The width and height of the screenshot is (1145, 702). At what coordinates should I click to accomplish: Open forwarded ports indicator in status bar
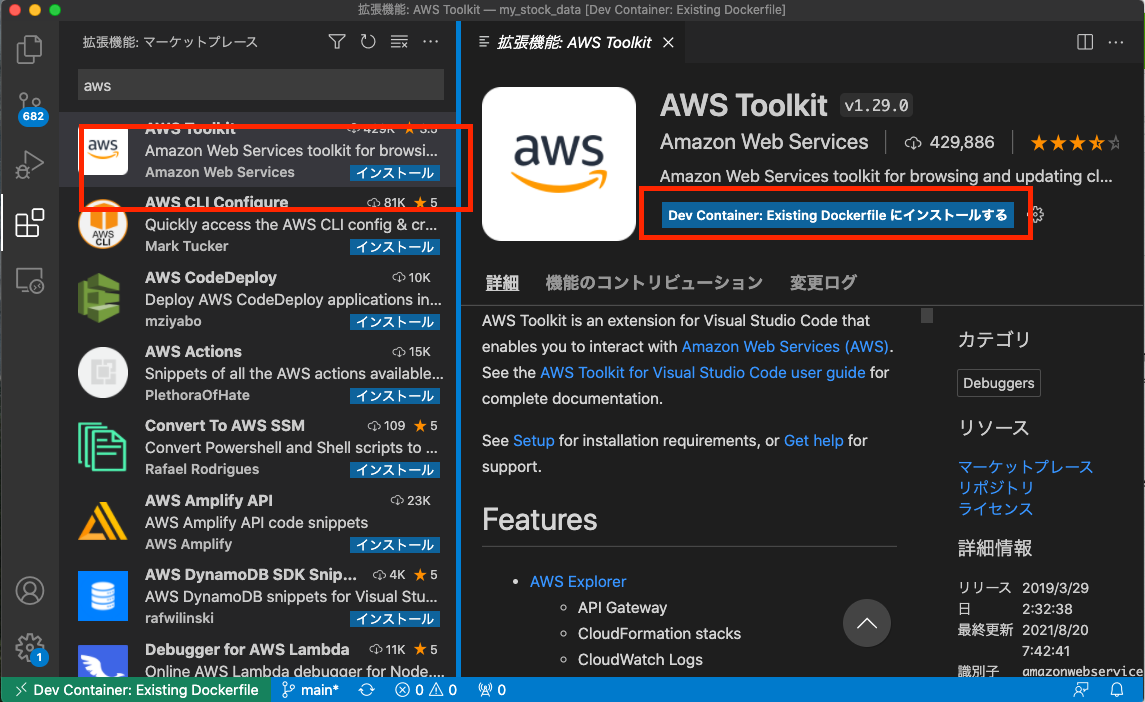(x=492, y=690)
